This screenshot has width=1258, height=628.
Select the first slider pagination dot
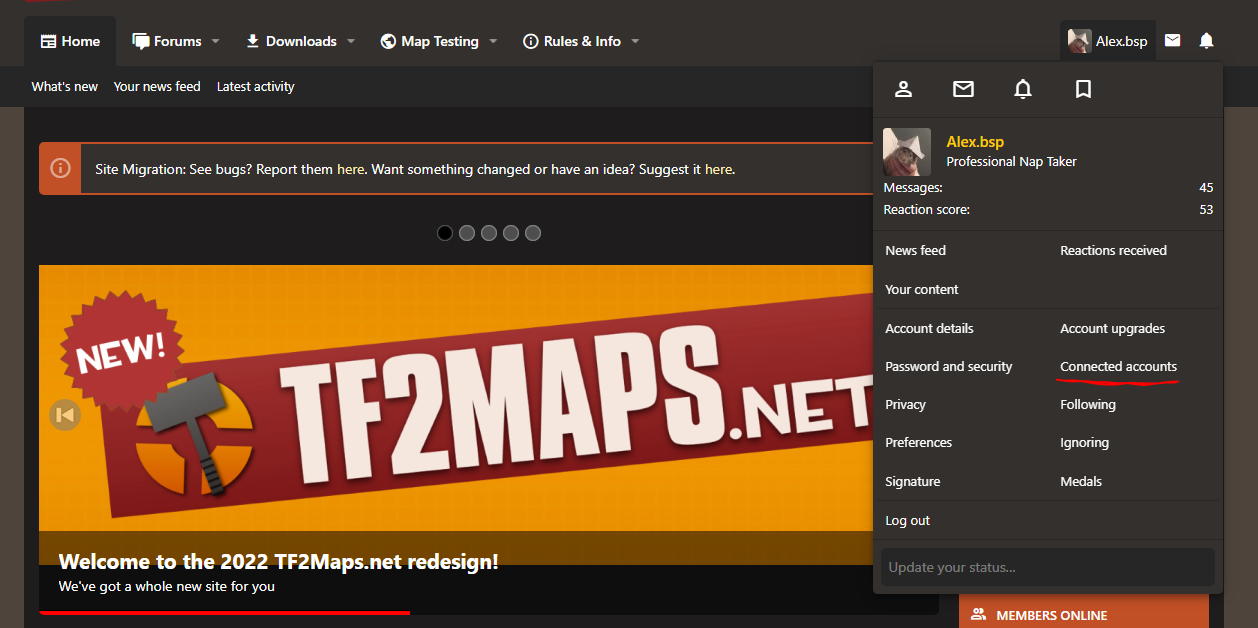click(445, 233)
